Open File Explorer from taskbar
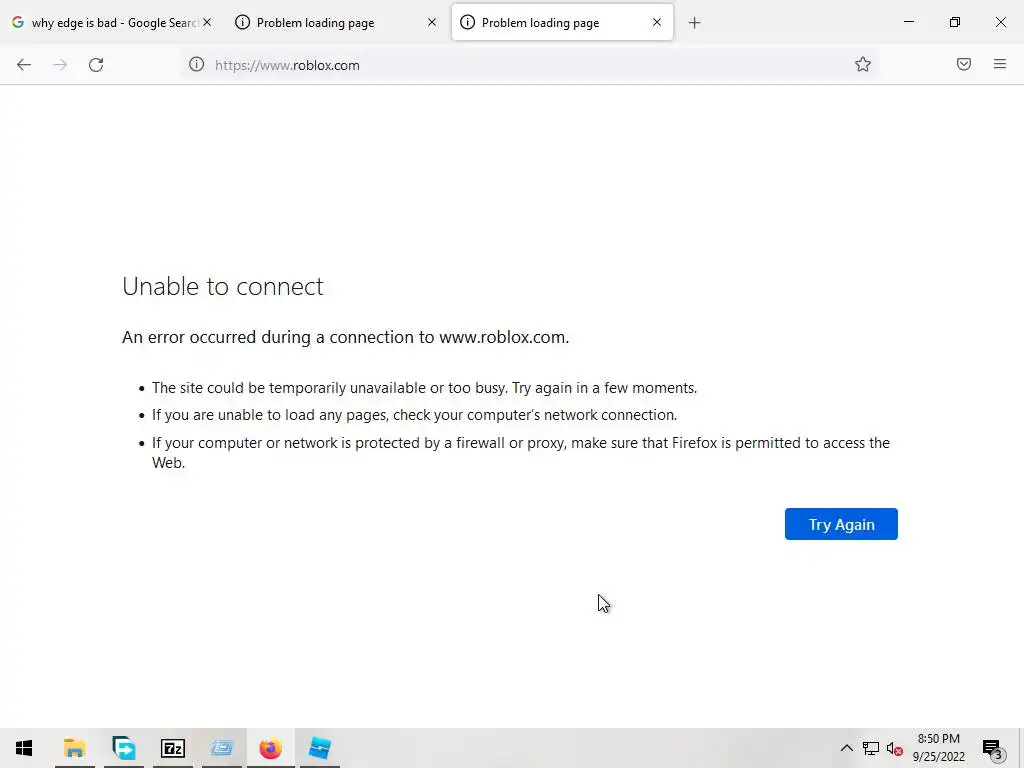The height and width of the screenshot is (768, 1024). [x=74, y=748]
